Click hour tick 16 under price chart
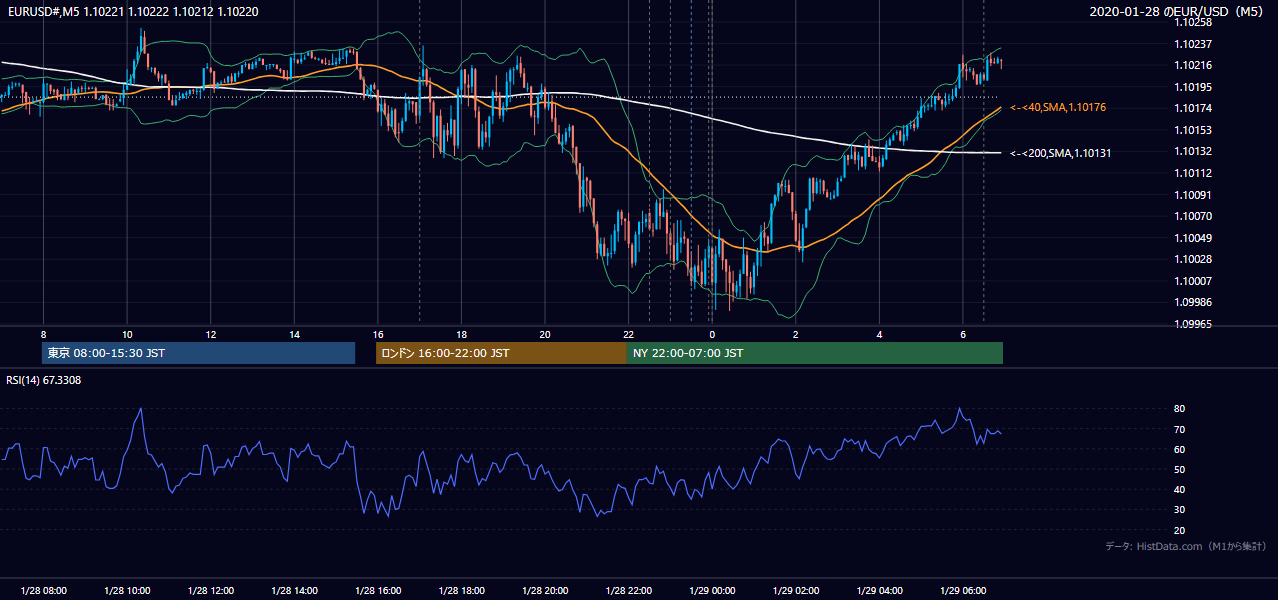 pyautogui.click(x=377, y=334)
